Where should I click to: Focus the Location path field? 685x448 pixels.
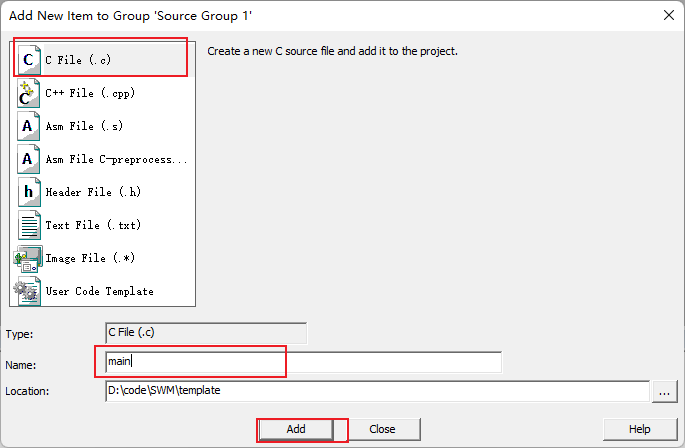click(377, 391)
